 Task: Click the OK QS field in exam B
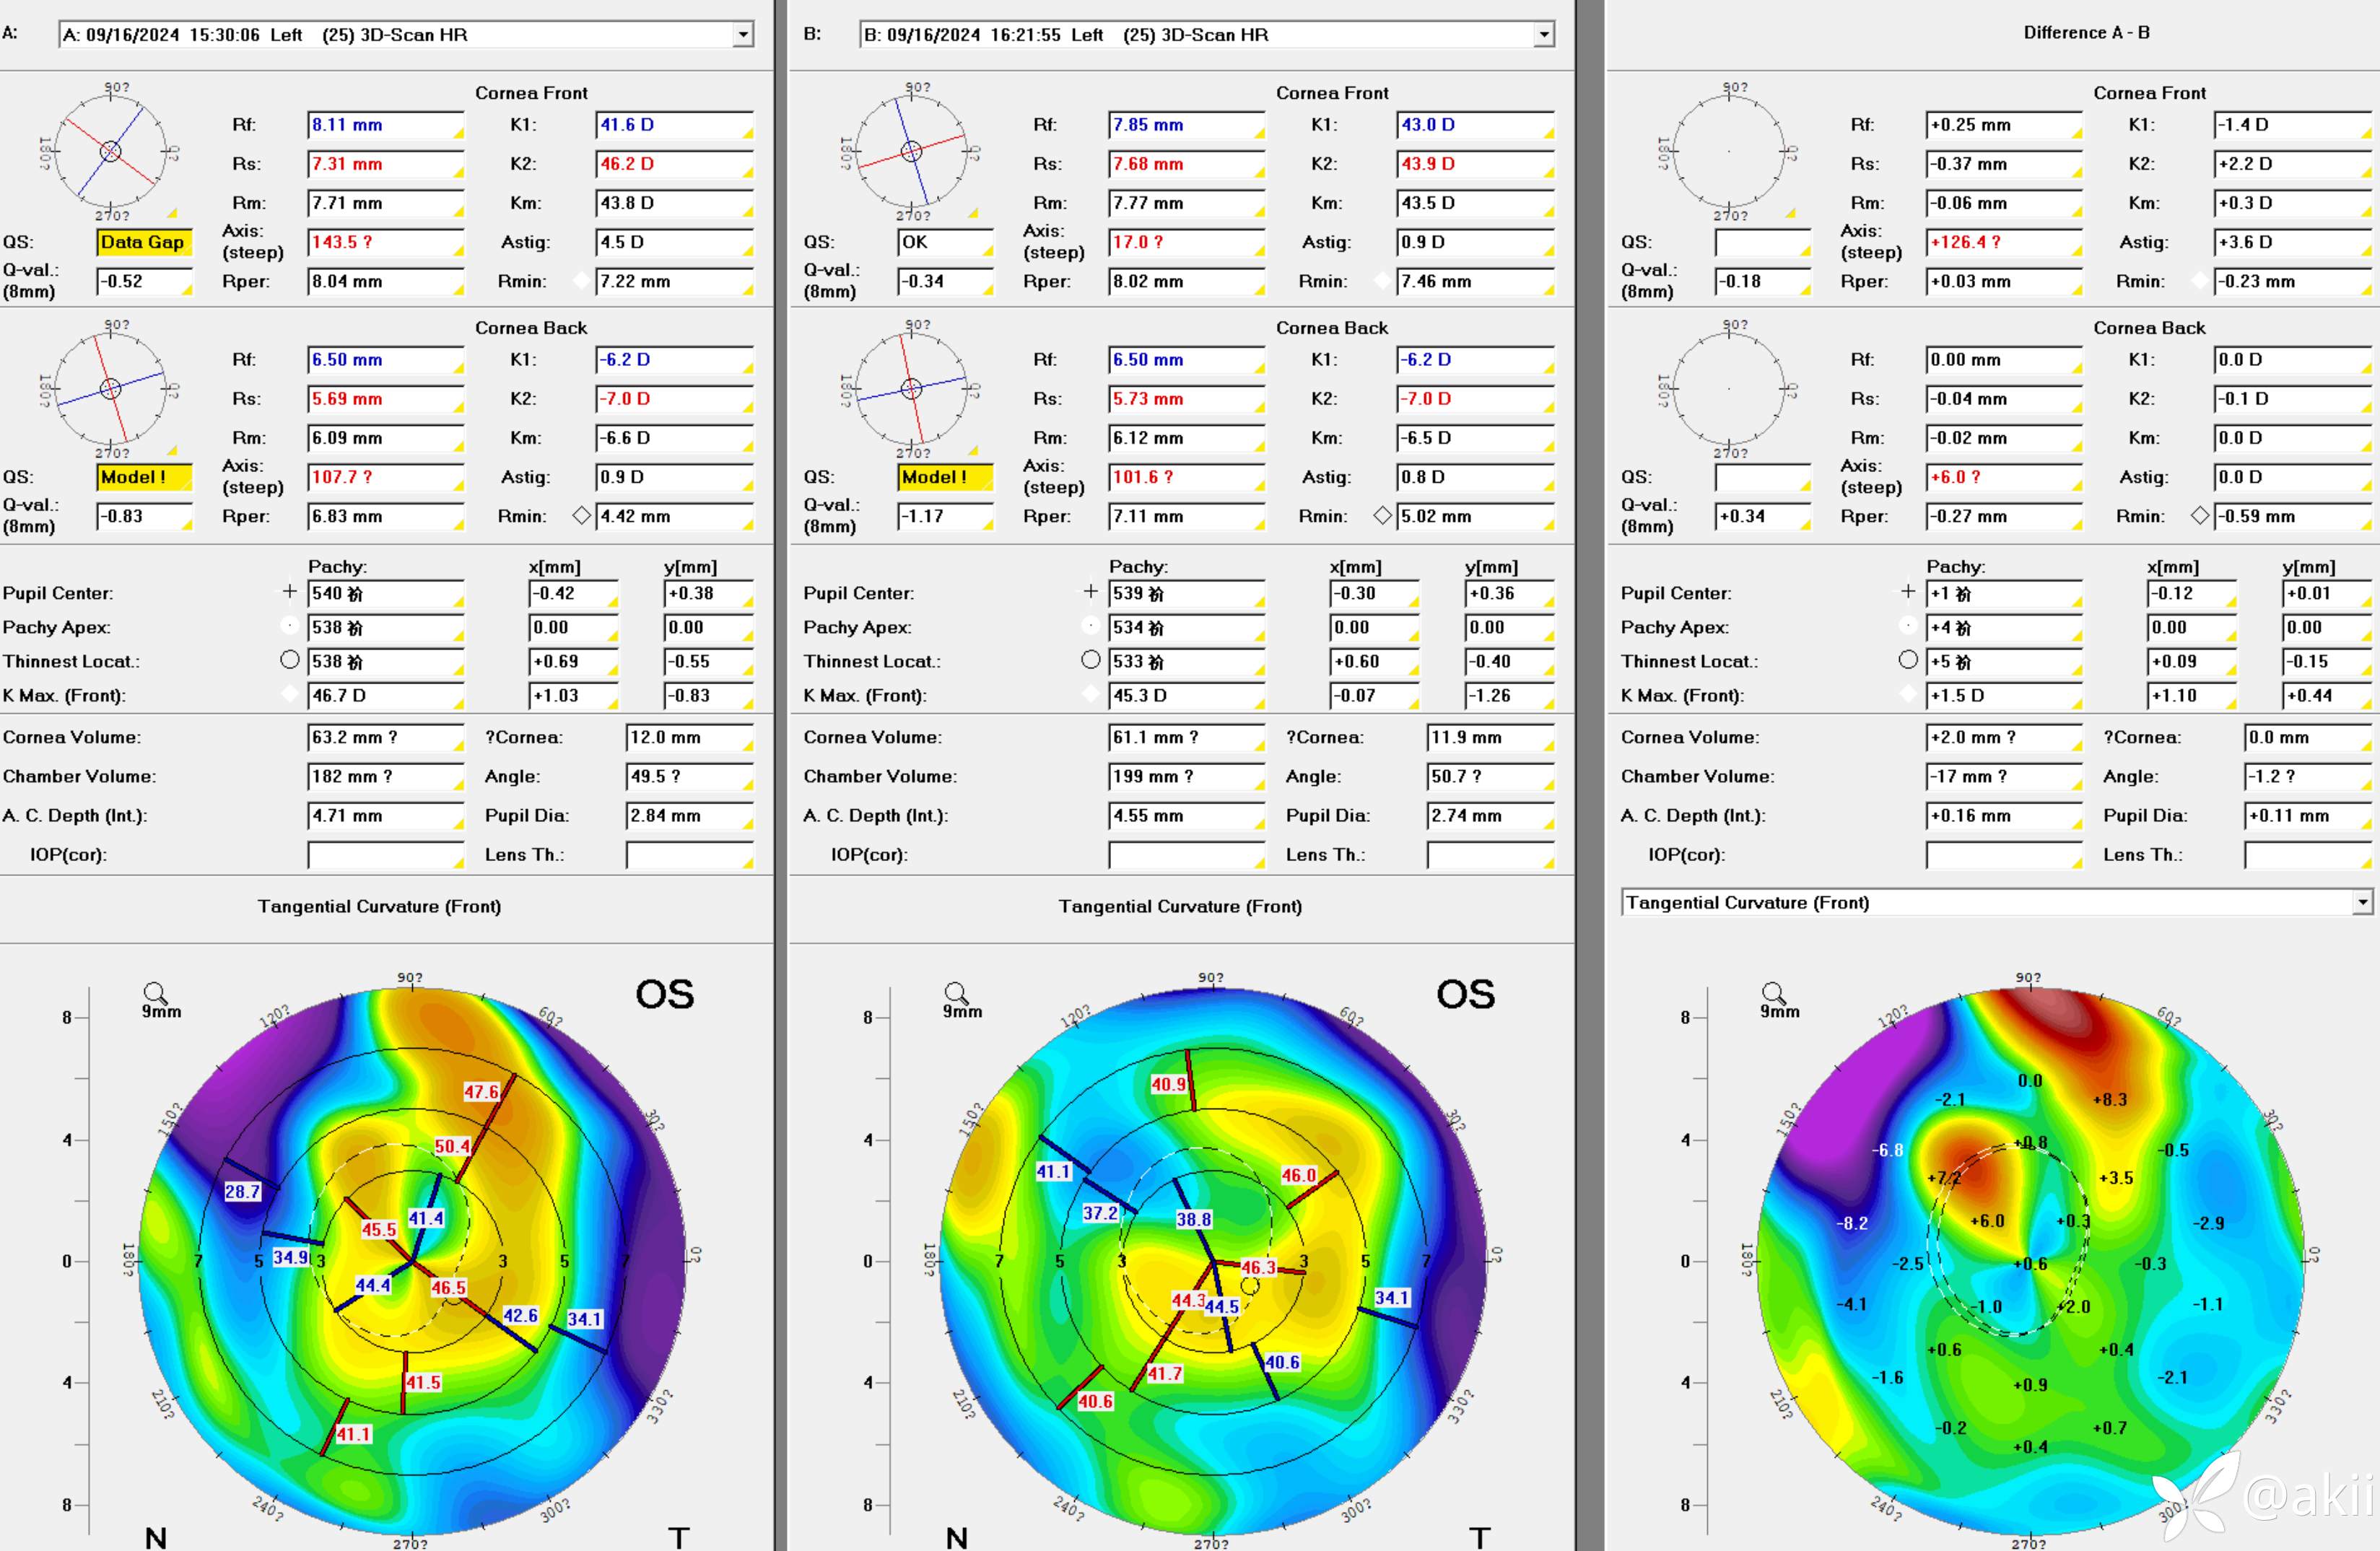click(x=944, y=242)
